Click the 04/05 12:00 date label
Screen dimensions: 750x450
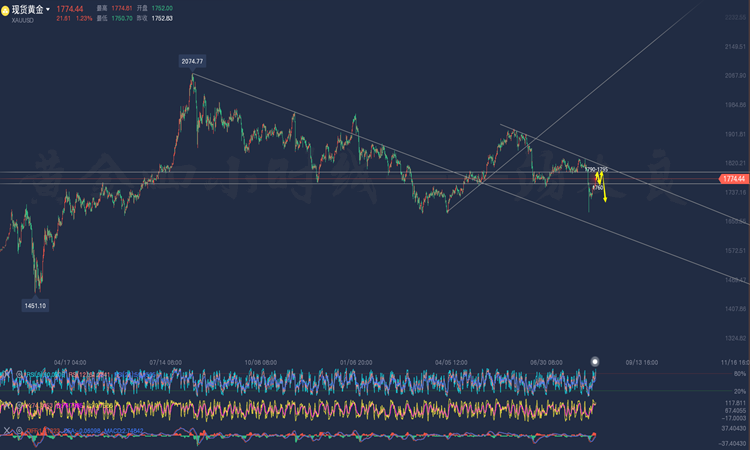[451, 362]
